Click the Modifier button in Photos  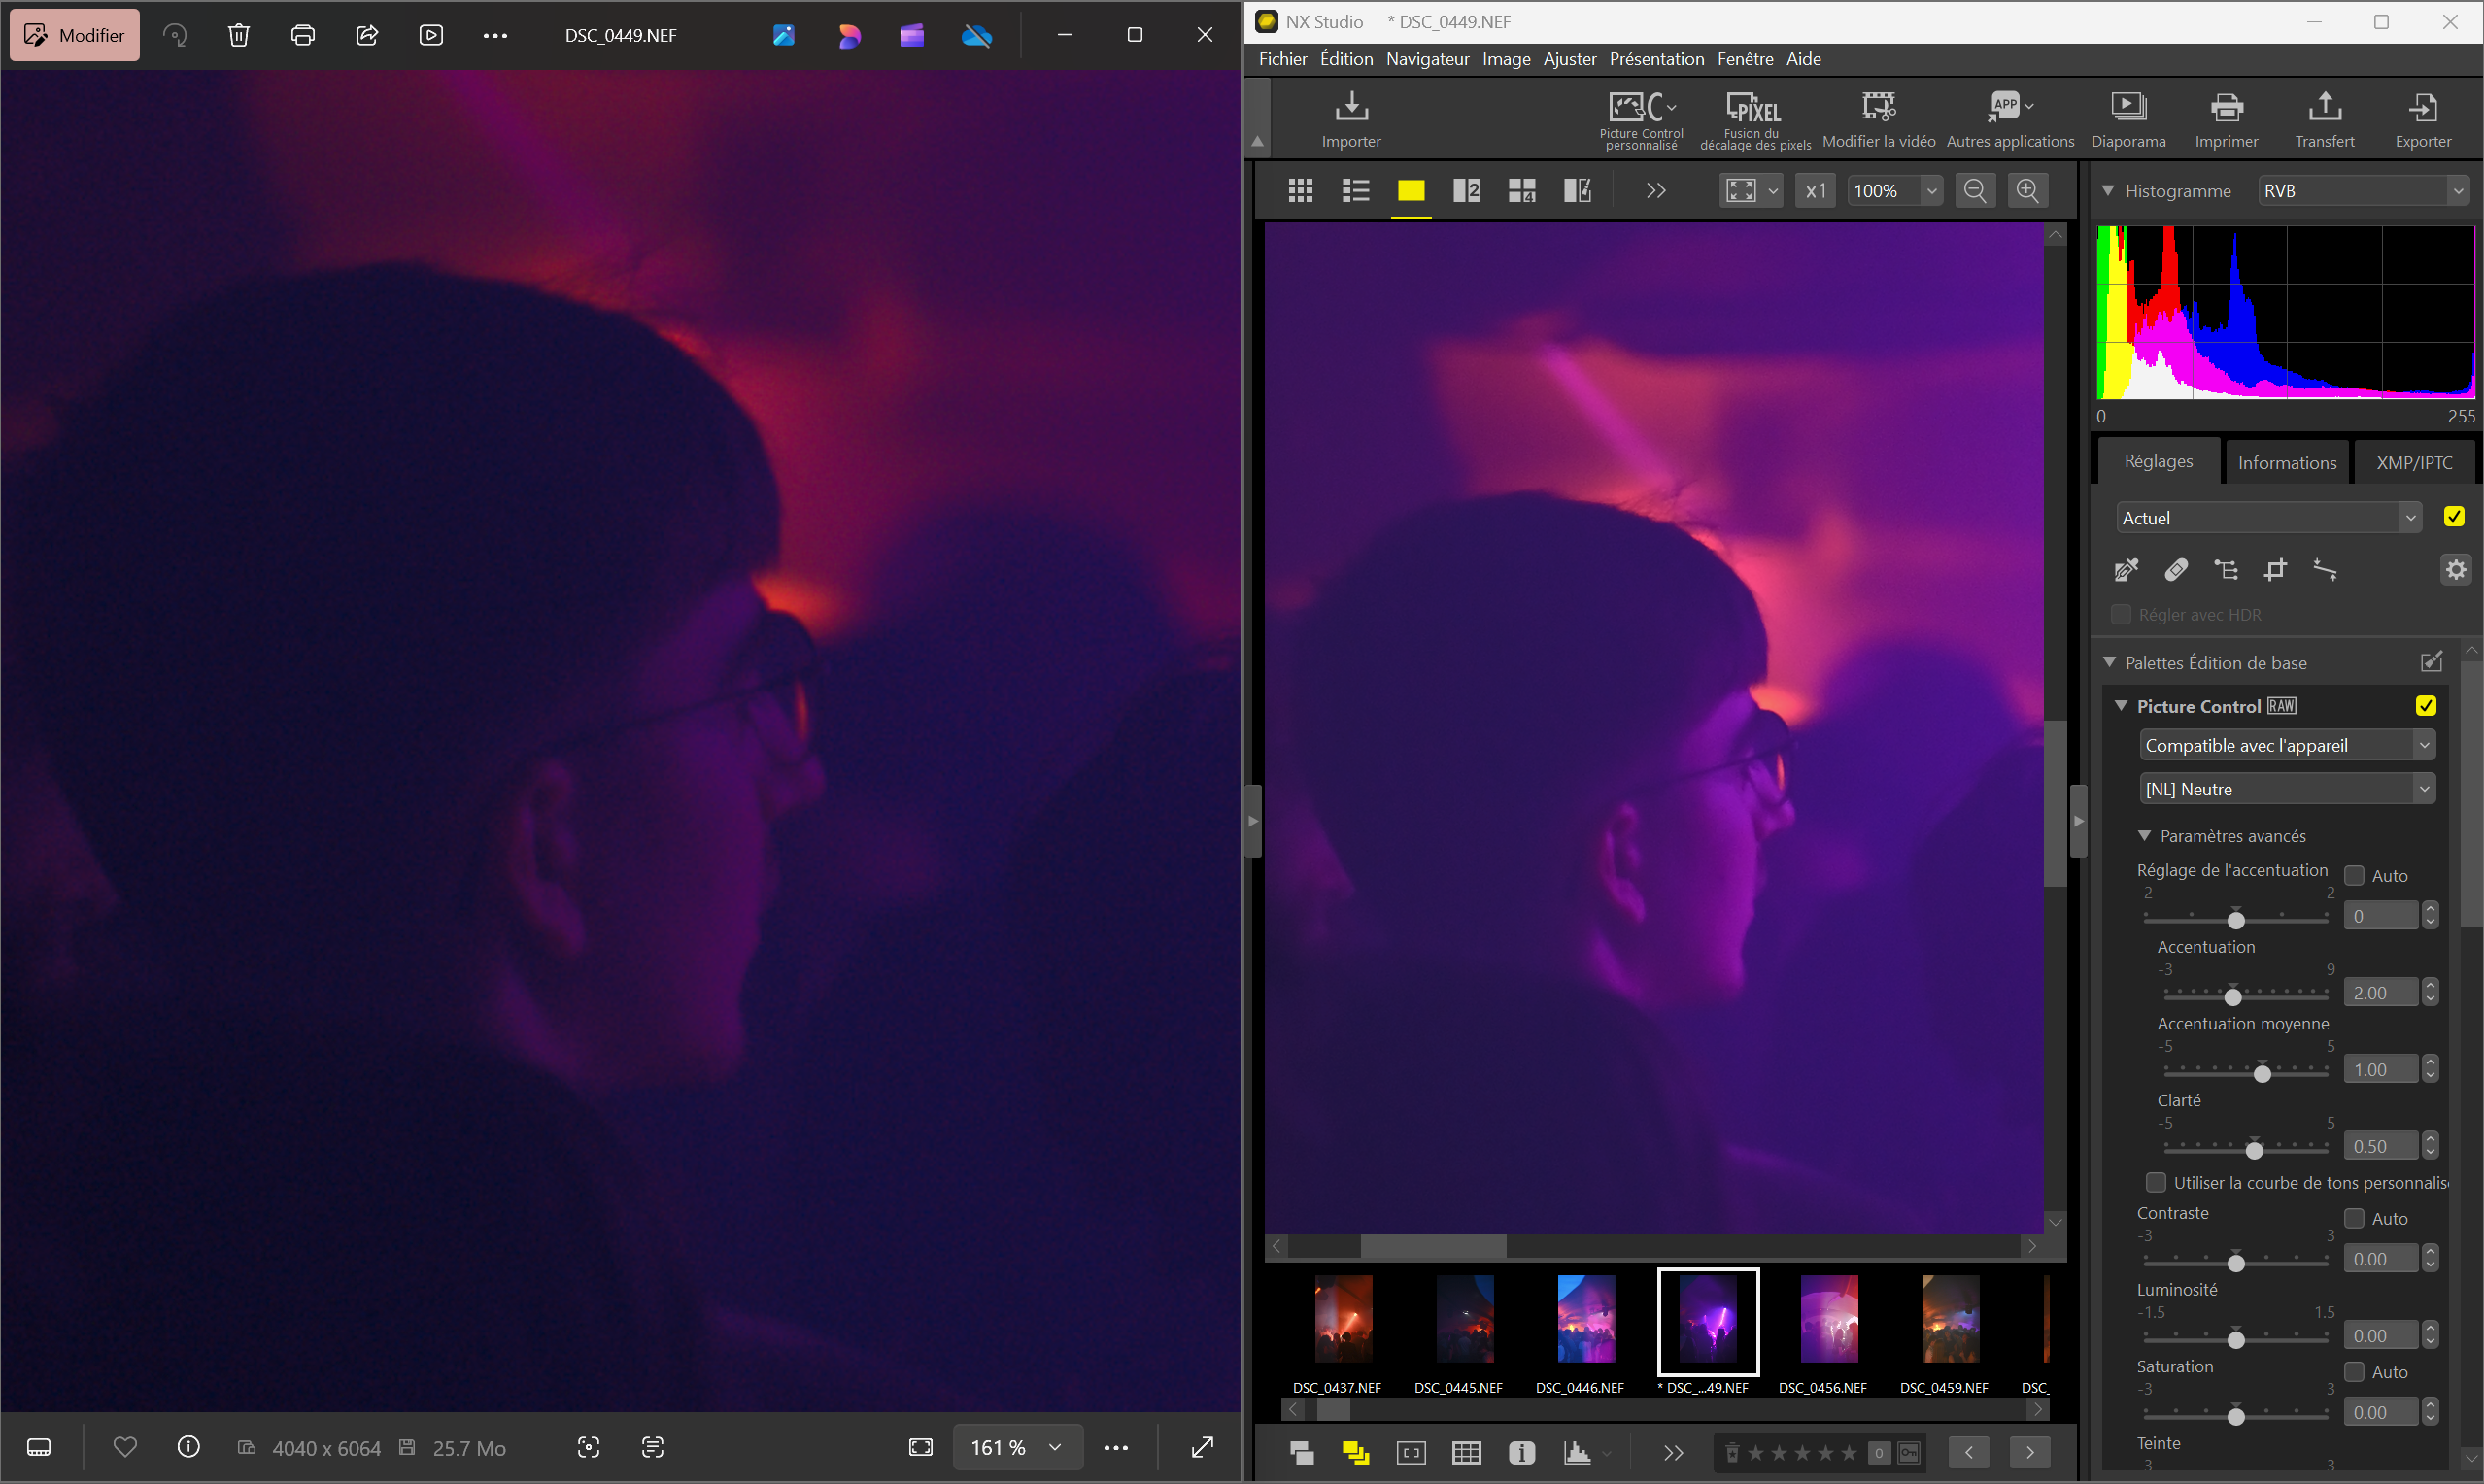click(75, 35)
